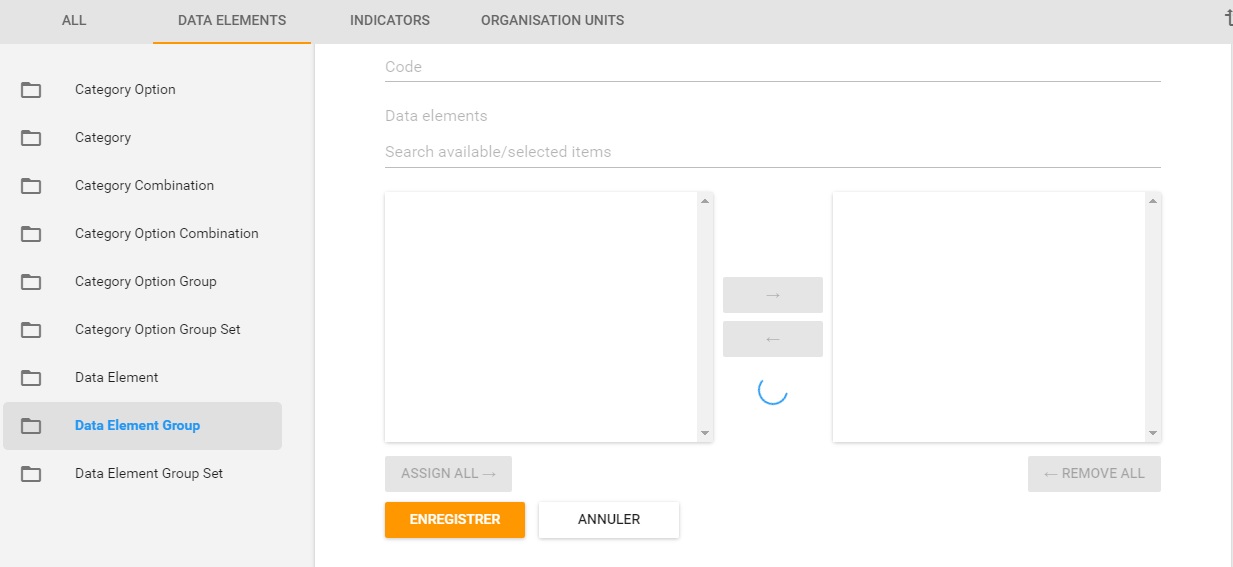Screen dimensions: 1233x567
Task: Open Category Option Combination in sidebar
Action: (x=166, y=234)
